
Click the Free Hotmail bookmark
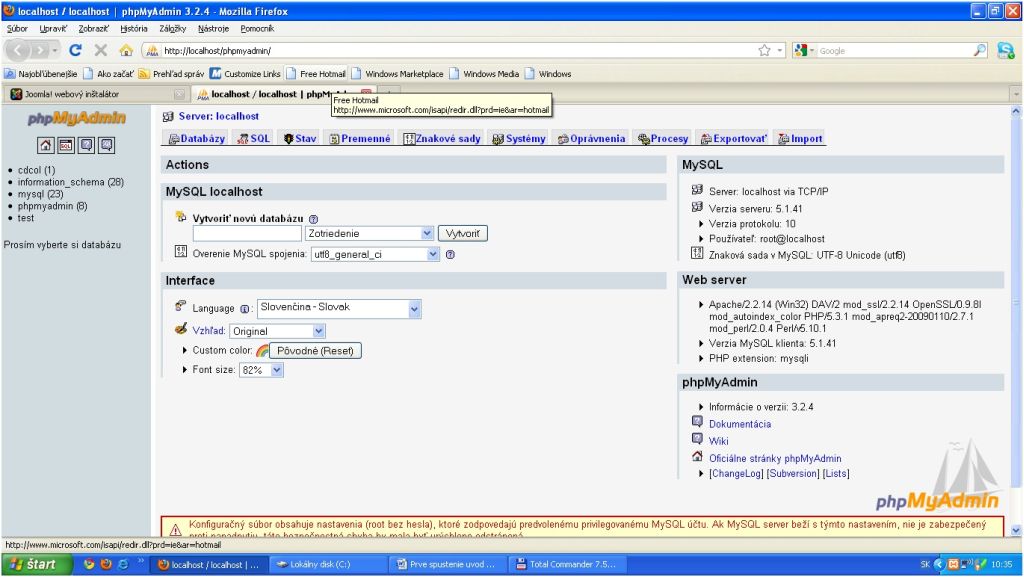(x=315, y=74)
